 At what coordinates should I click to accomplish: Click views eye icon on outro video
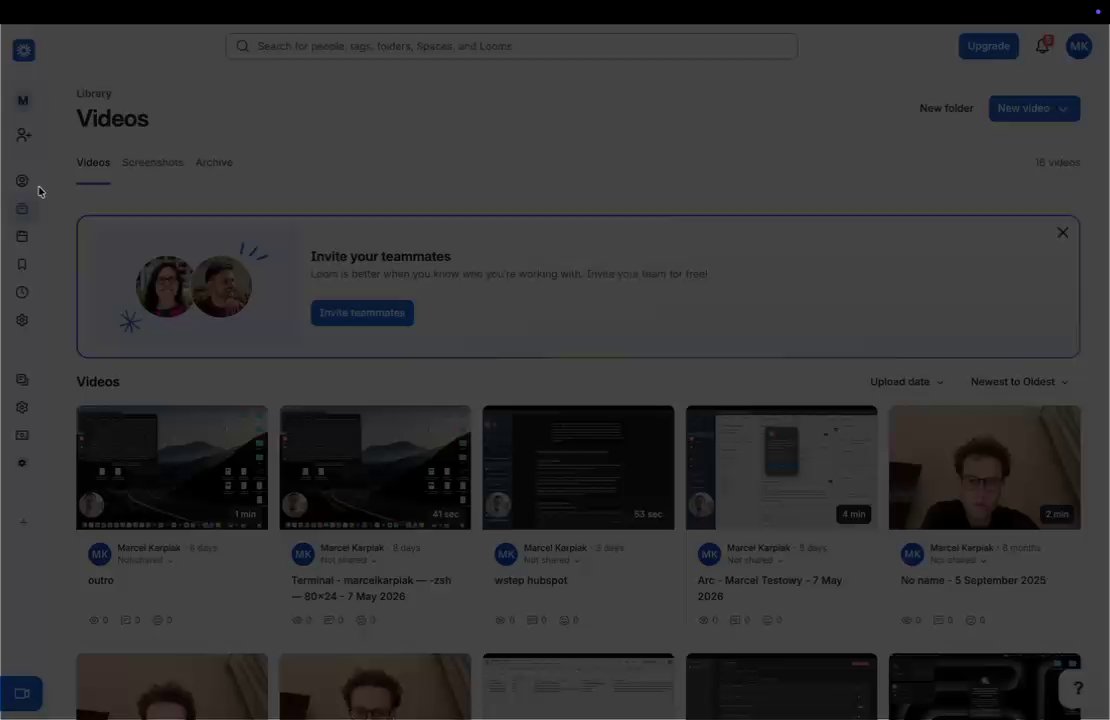pos(93,620)
